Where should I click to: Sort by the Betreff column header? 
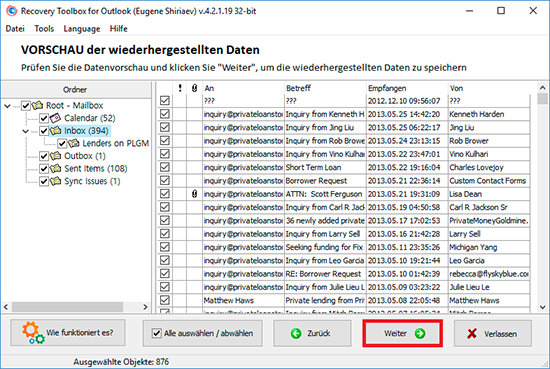(x=325, y=88)
